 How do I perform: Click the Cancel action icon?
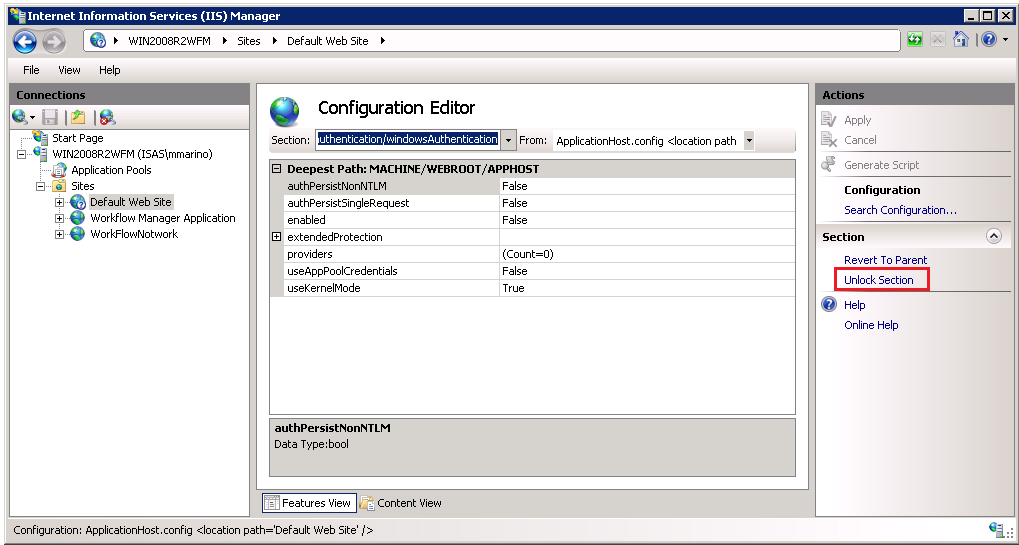click(829, 140)
